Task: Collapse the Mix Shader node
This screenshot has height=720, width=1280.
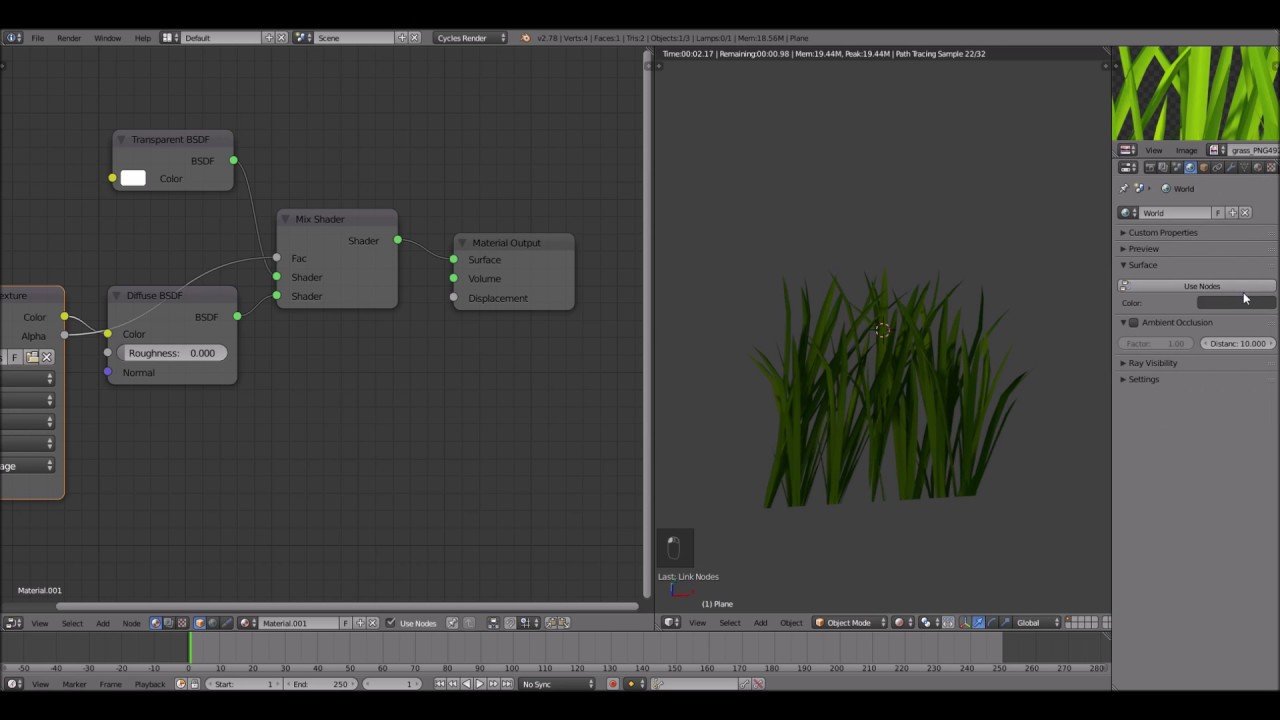Action: tap(285, 220)
